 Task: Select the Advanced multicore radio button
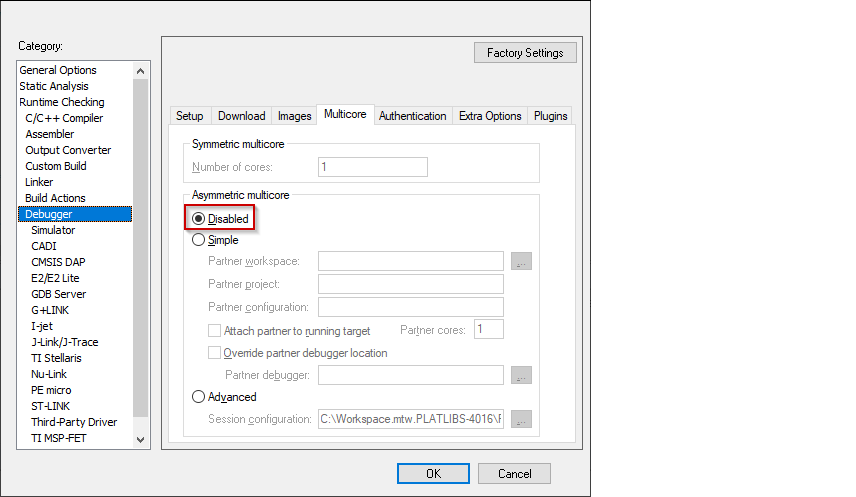(199, 397)
